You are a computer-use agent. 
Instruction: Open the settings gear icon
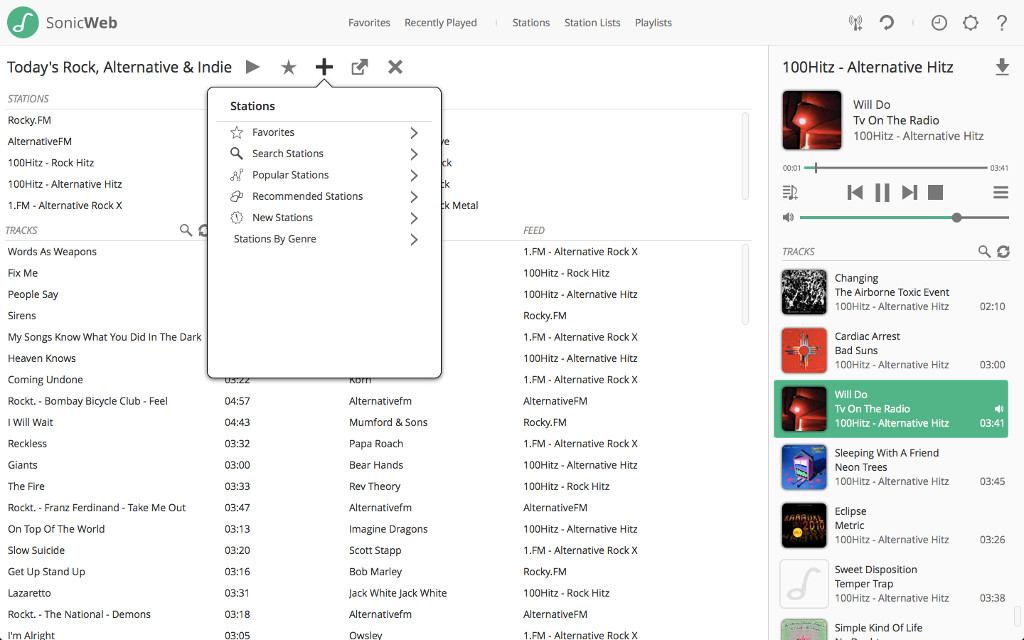pyautogui.click(x=970, y=22)
